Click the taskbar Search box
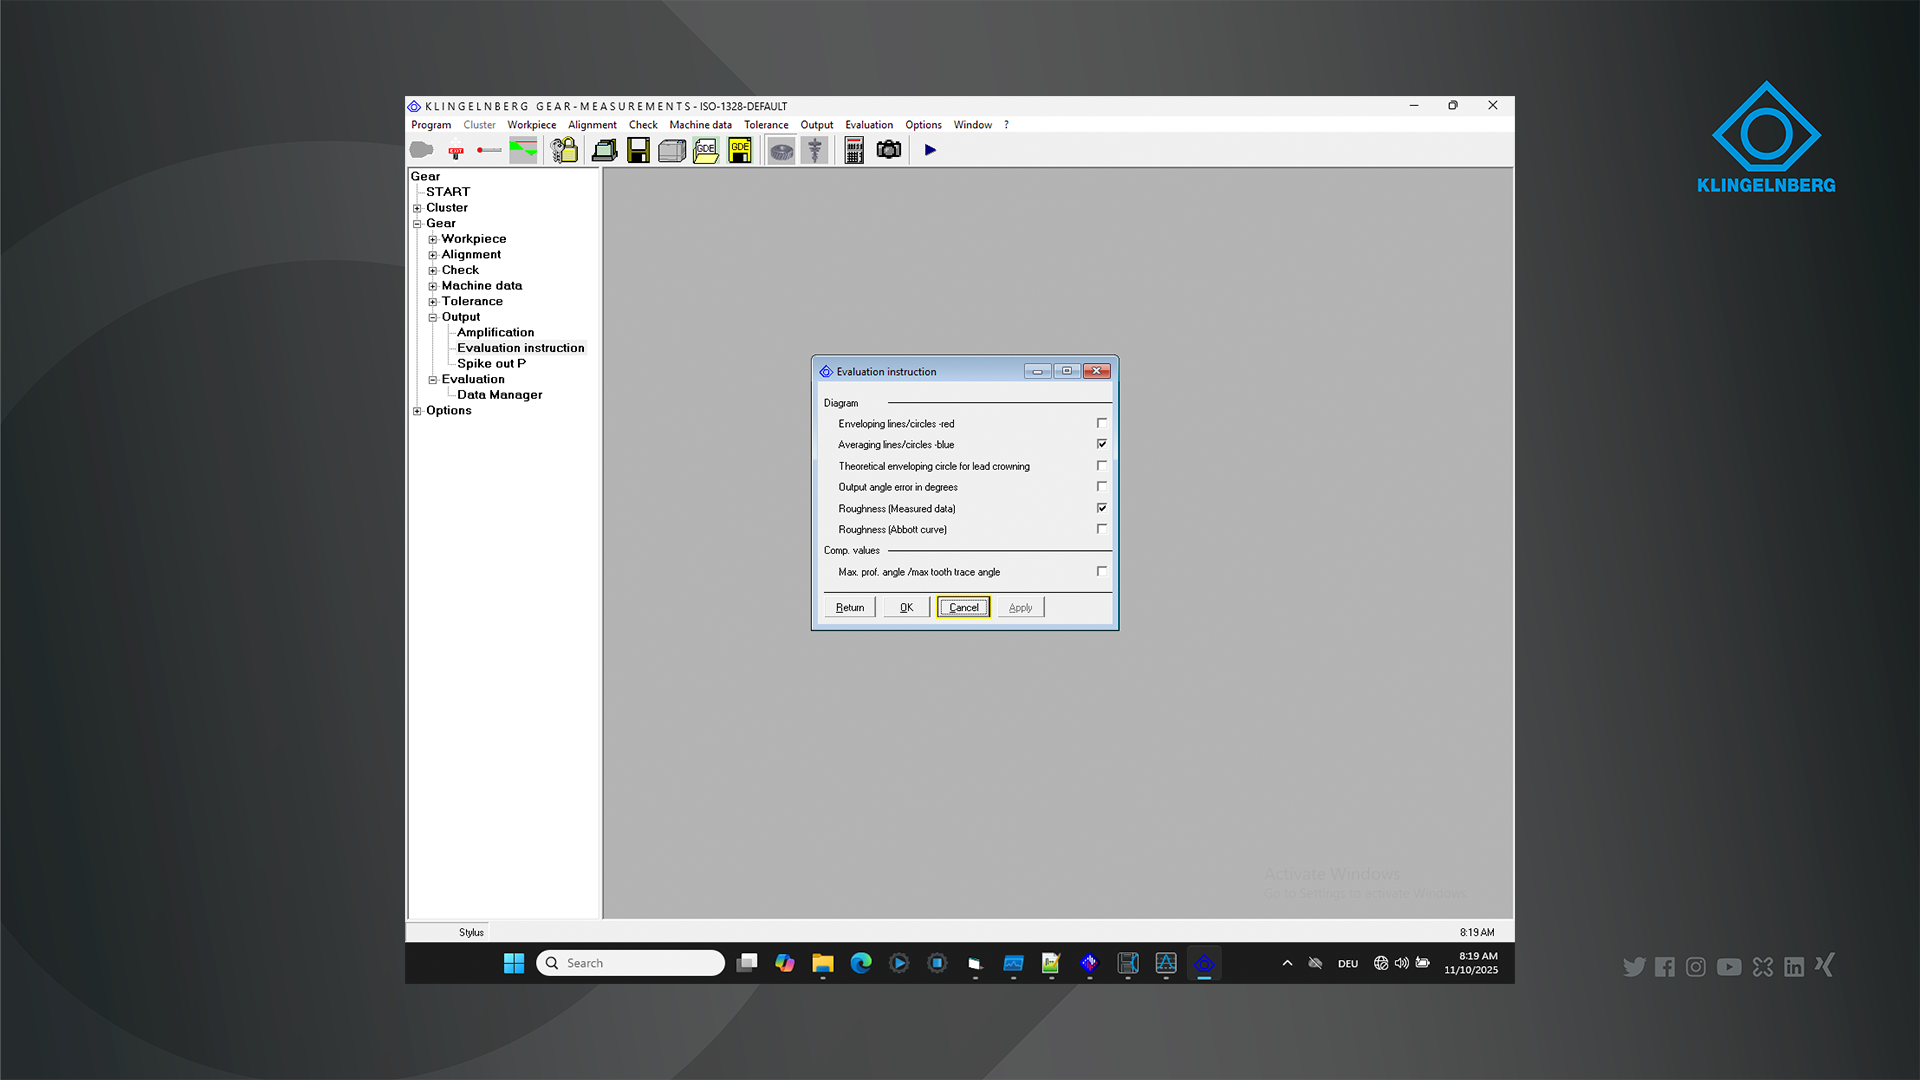This screenshot has height=1080, width=1920. click(x=630, y=963)
